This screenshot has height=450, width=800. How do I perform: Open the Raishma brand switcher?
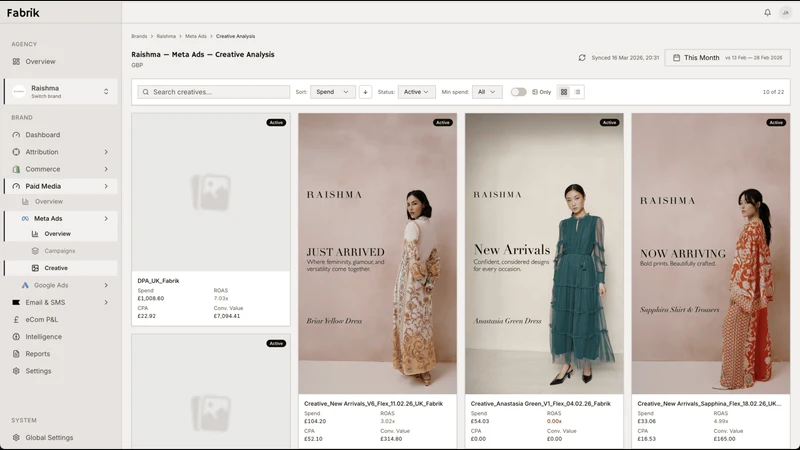pyautogui.click(x=61, y=91)
